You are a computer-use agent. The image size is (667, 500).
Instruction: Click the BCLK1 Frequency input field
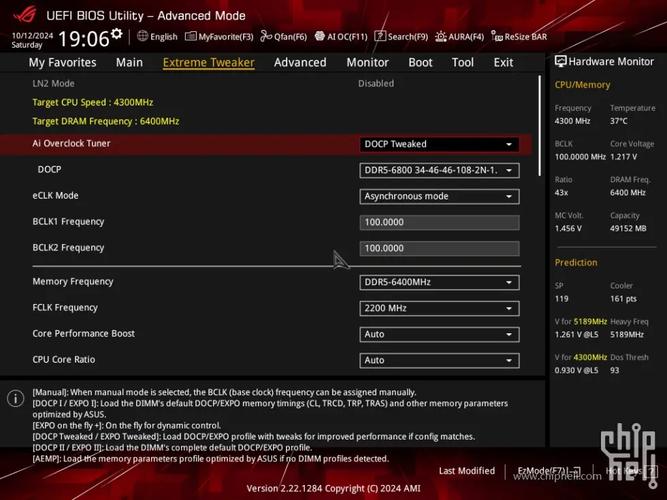pos(439,222)
